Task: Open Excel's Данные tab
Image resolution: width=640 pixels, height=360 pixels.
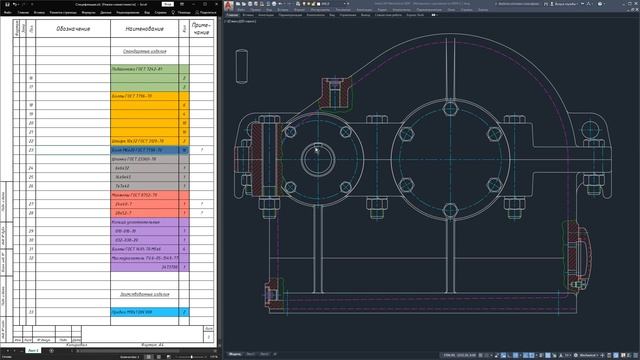Action: pos(106,13)
